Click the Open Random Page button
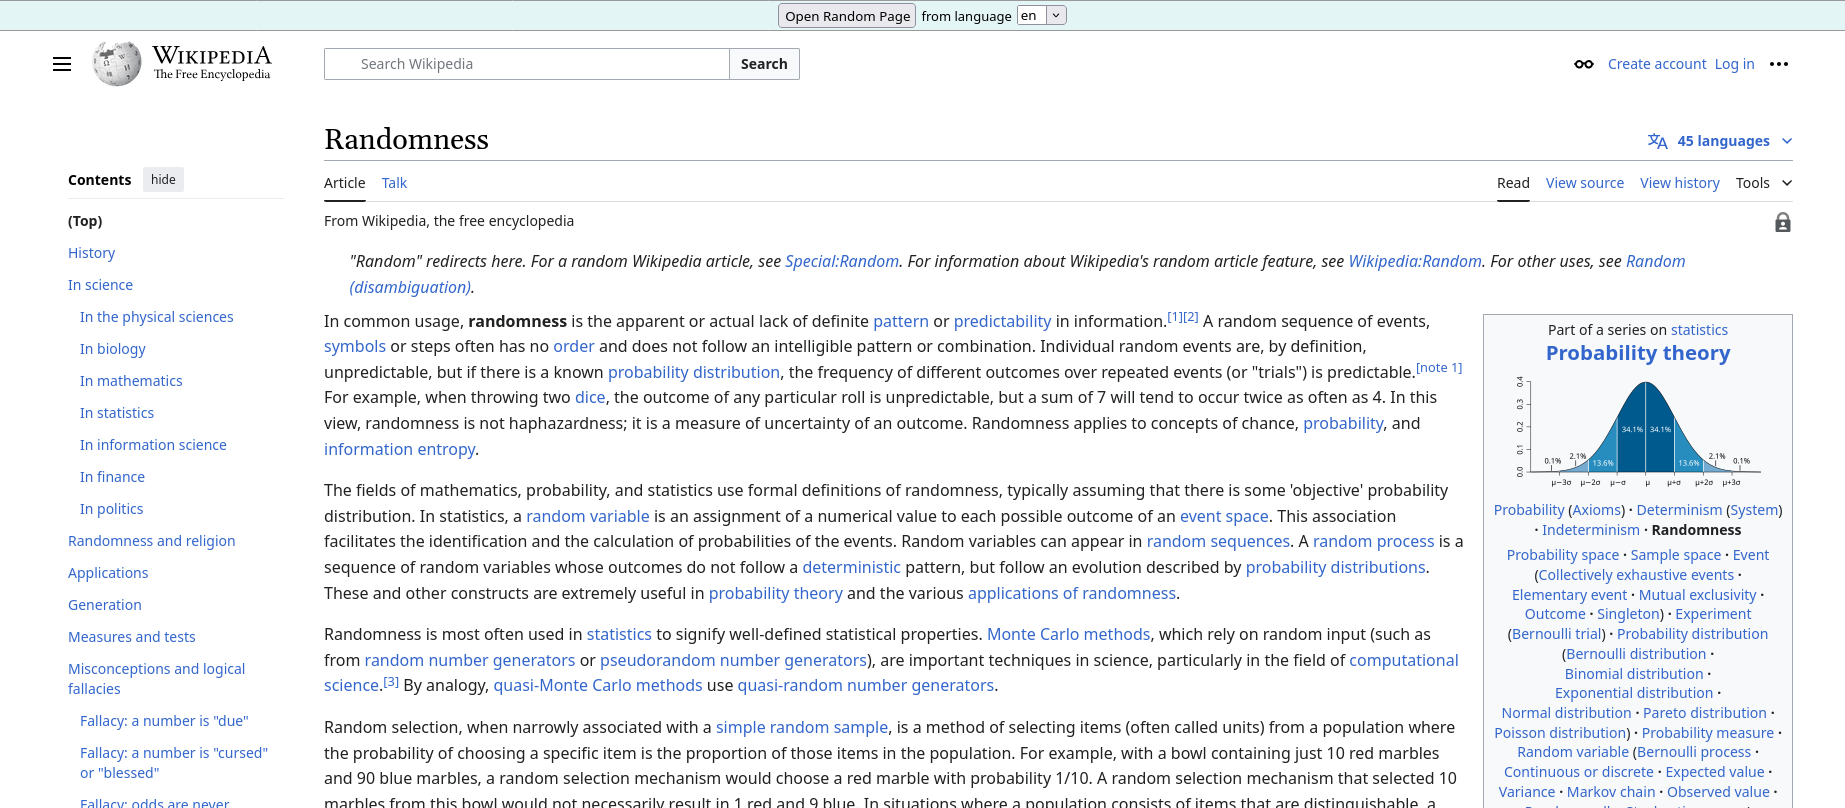The width and height of the screenshot is (1845, 808). (847, 16)
